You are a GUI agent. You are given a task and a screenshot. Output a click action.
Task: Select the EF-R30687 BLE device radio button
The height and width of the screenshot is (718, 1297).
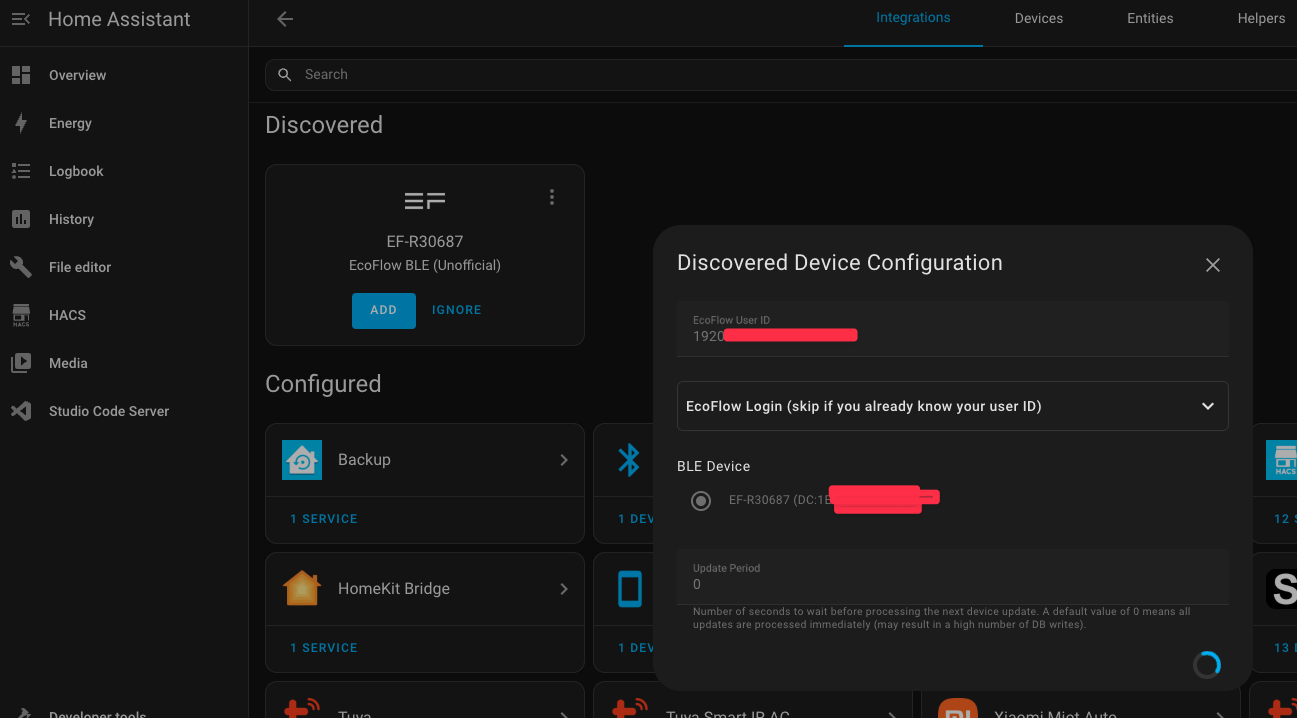point(701,500)
